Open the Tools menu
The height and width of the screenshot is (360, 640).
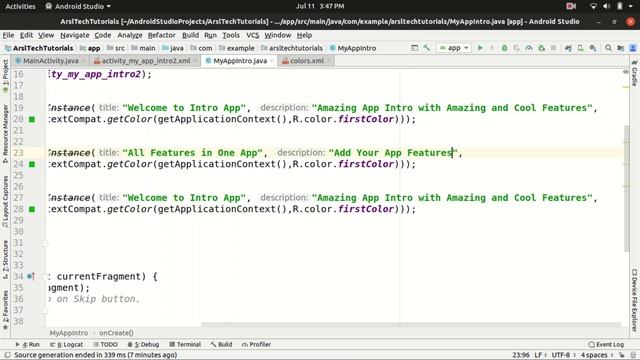(x=231, y=35)
